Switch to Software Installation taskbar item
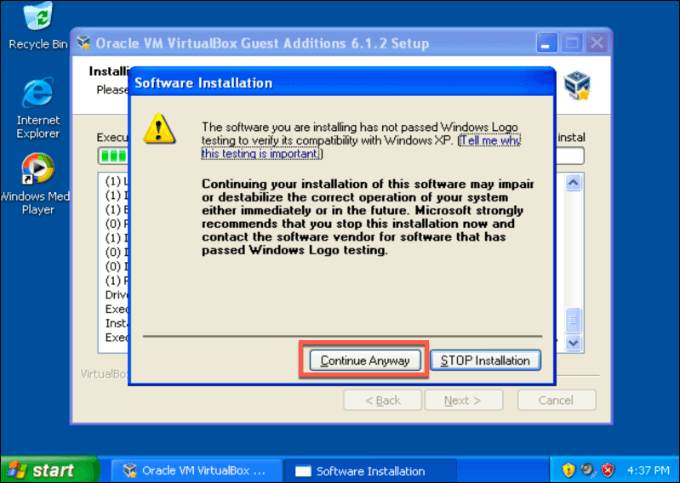680x483 pixels. 370,471
